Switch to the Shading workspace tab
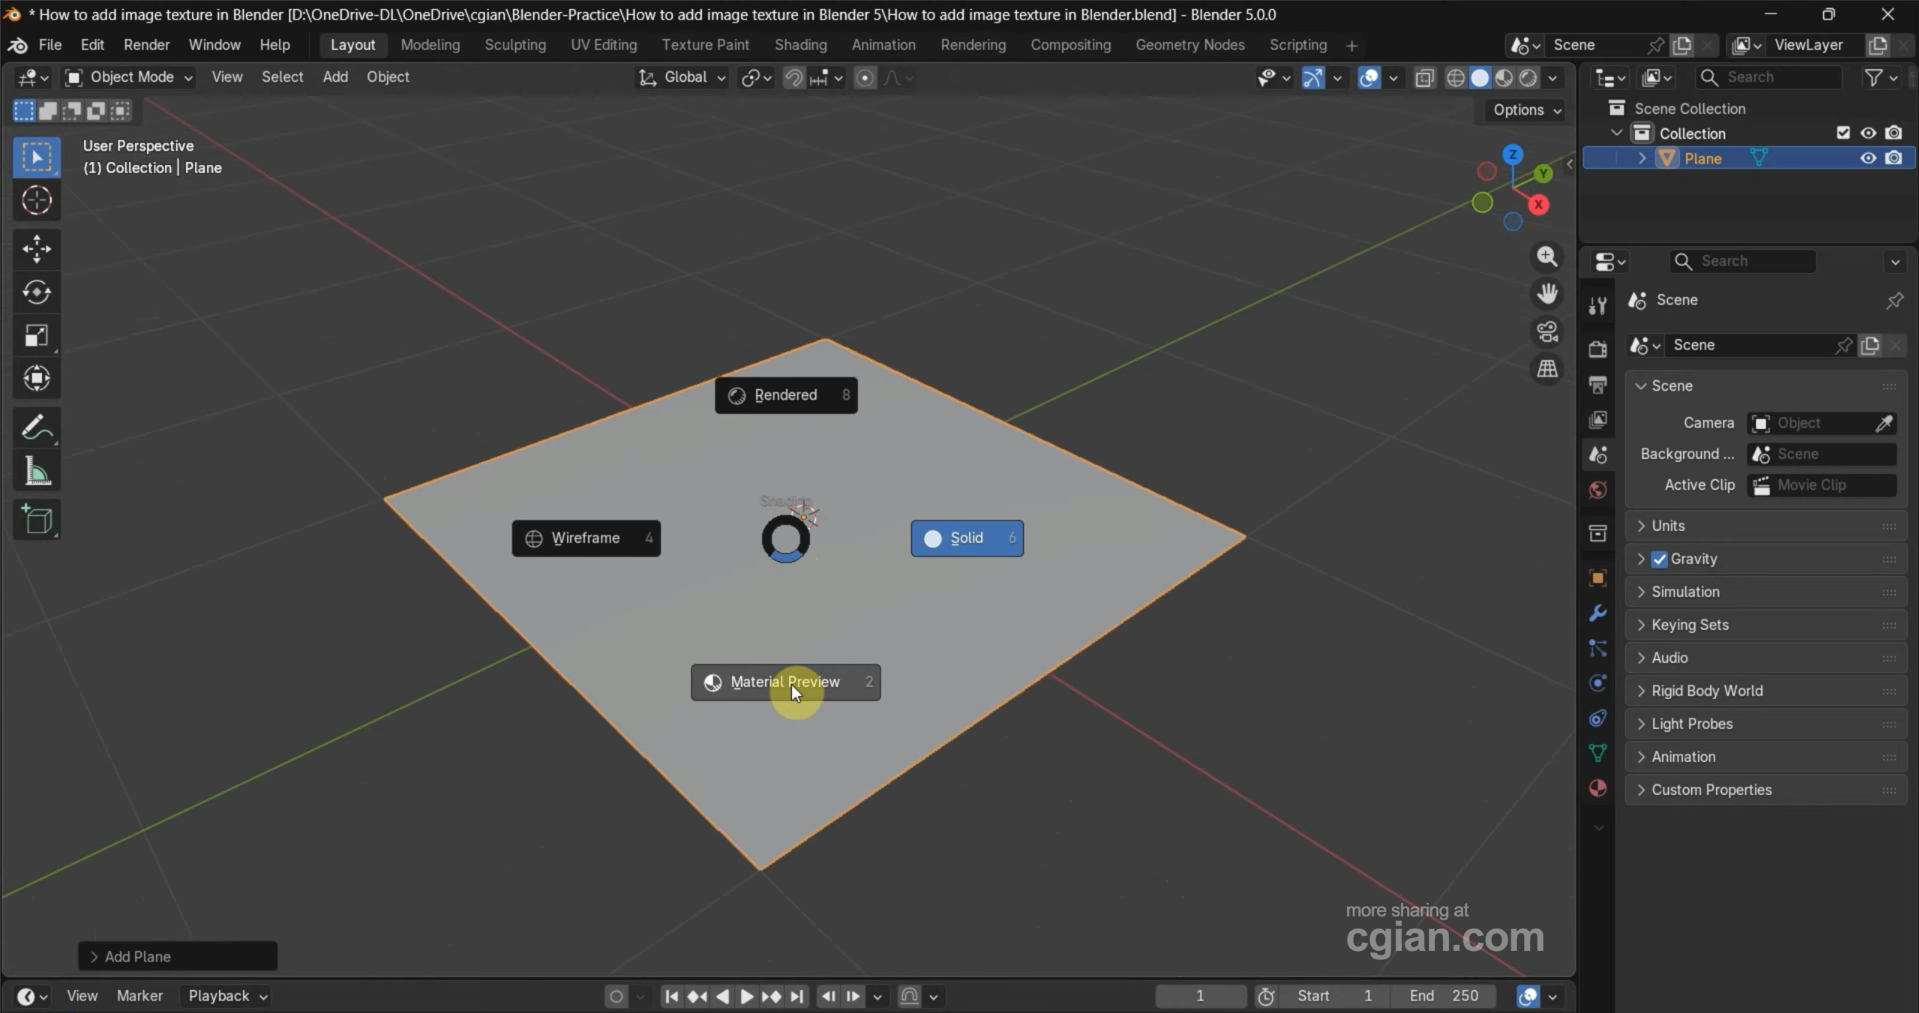1919x1013 pixels. [801, 45]
